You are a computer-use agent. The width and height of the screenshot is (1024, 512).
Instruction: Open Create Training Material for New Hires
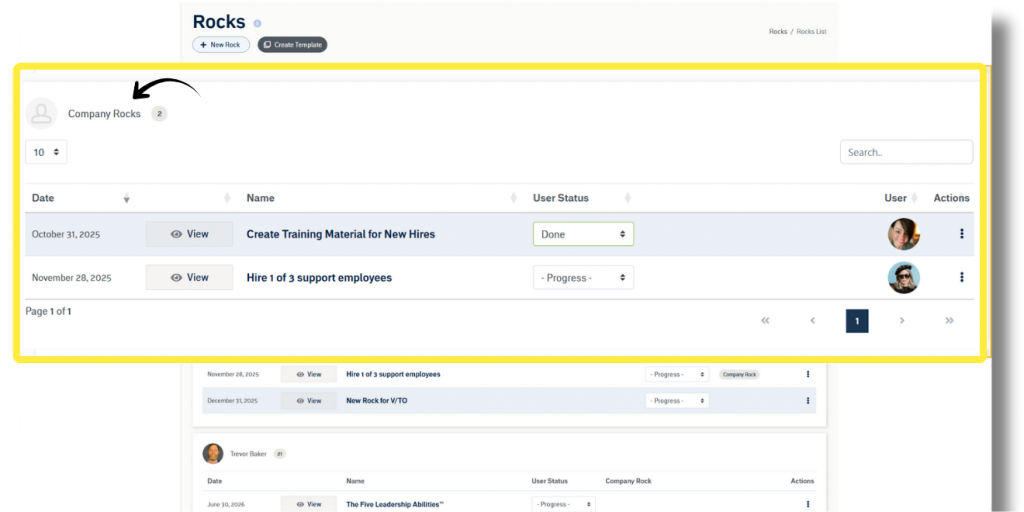tap(341, 234)
